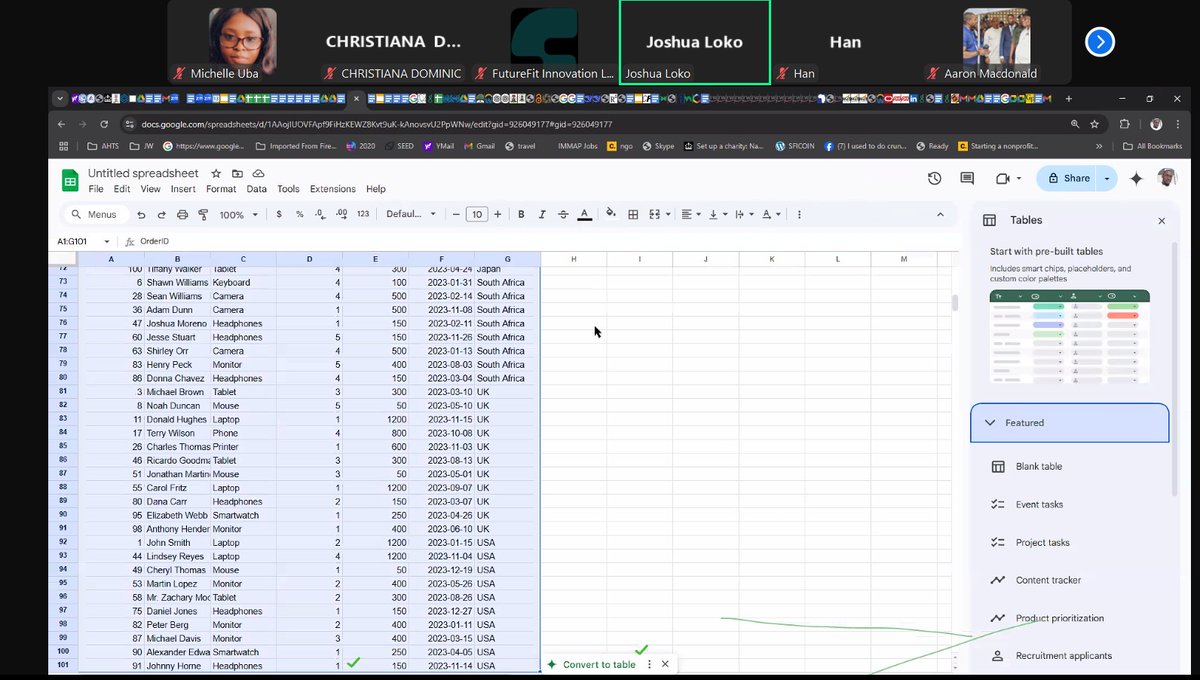The width and height of the screenshot is (1200, 680).
Task: Open the three-dot more toolbar options
Action: click(x=799, y=214)
